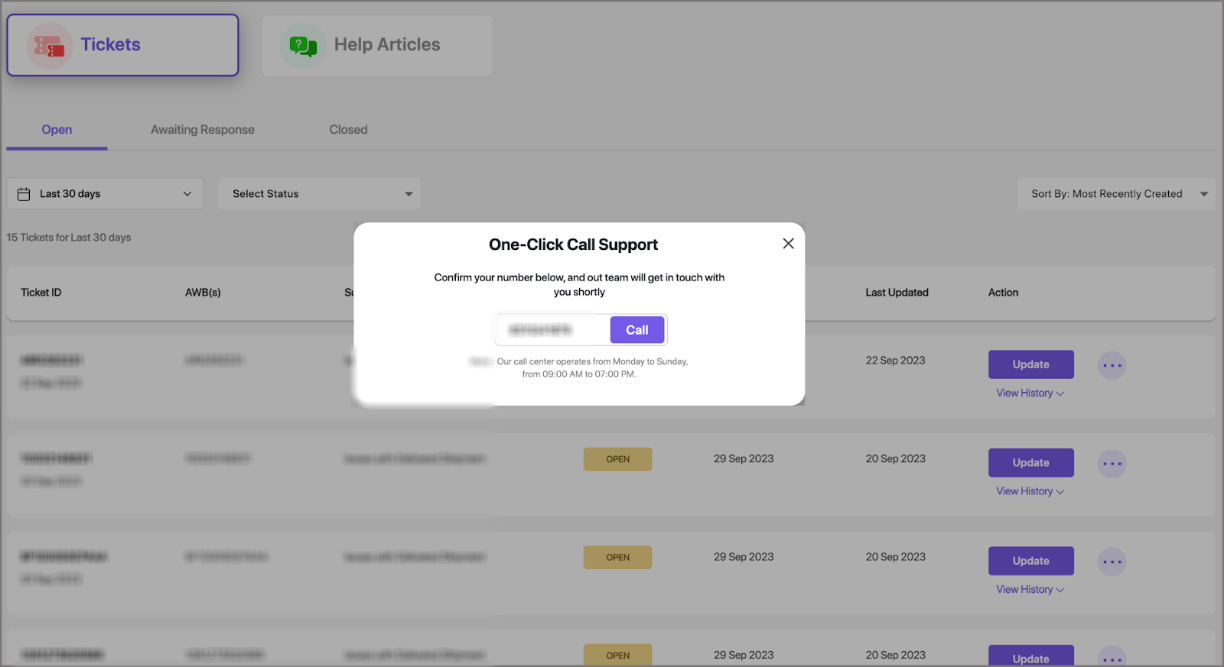Close the One-Click Call Support dialog
Viewport: 1224px width, 667px height.
(x=788, y=244)
